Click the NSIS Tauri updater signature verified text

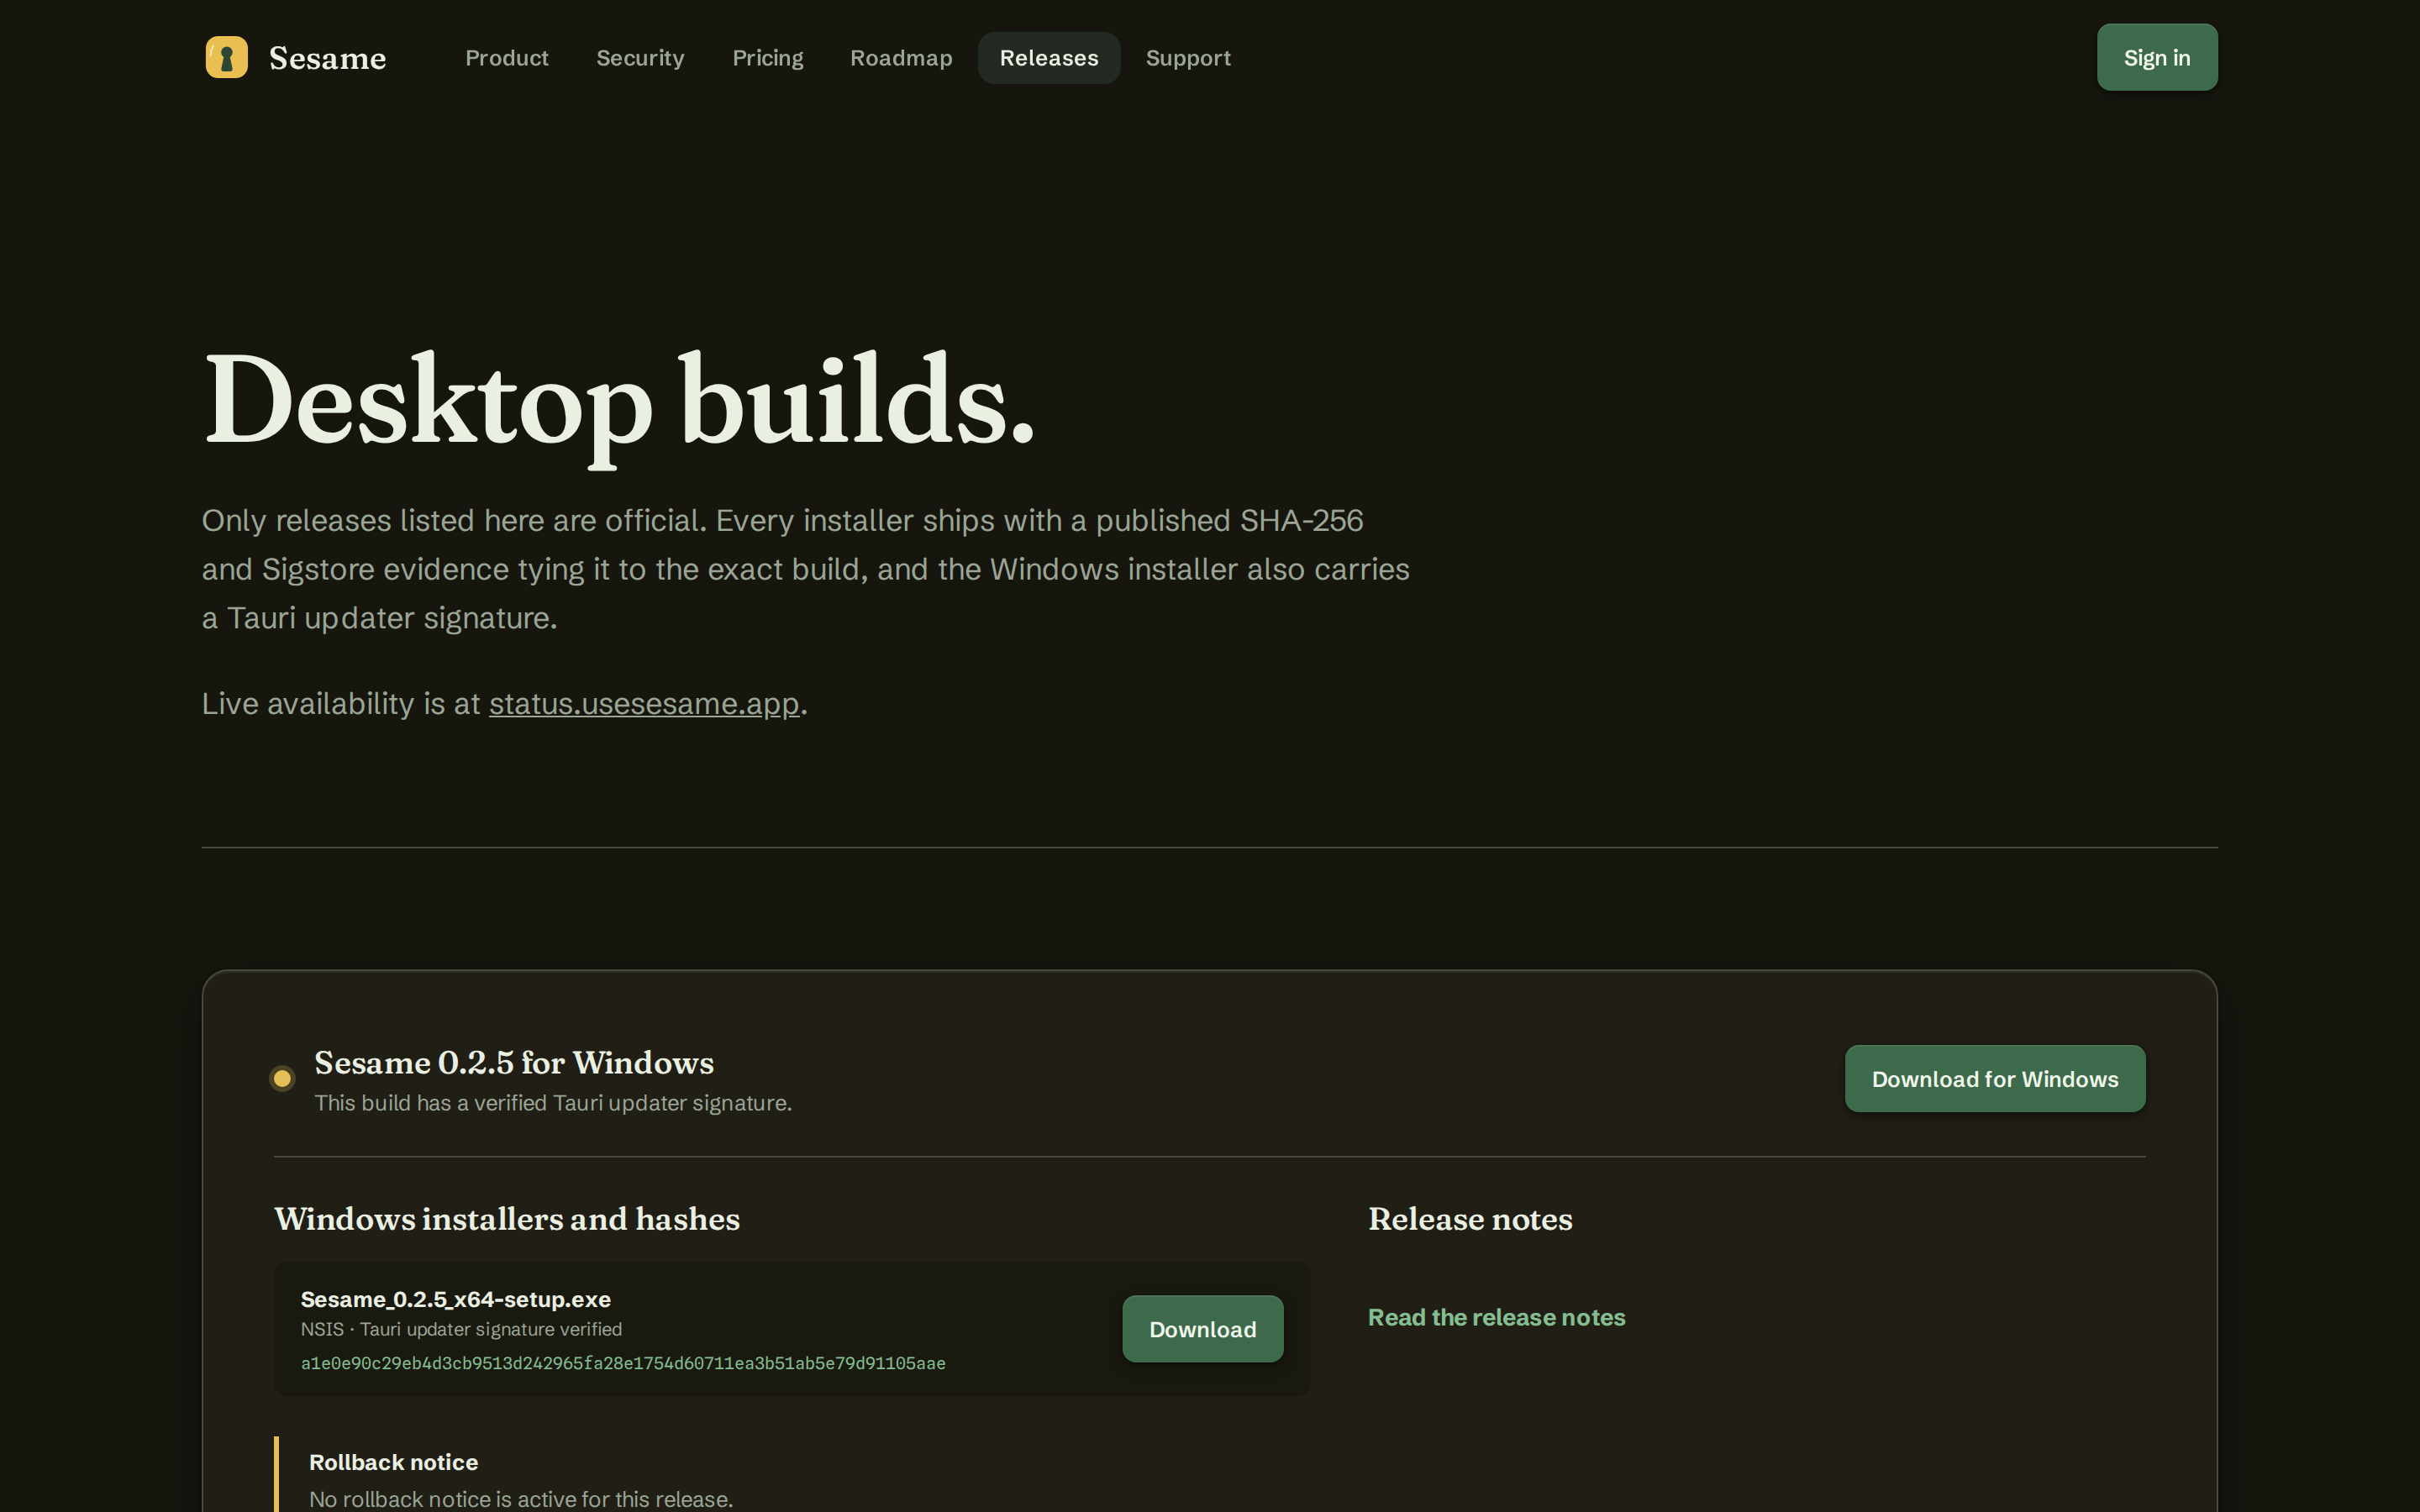(461, 1329)
